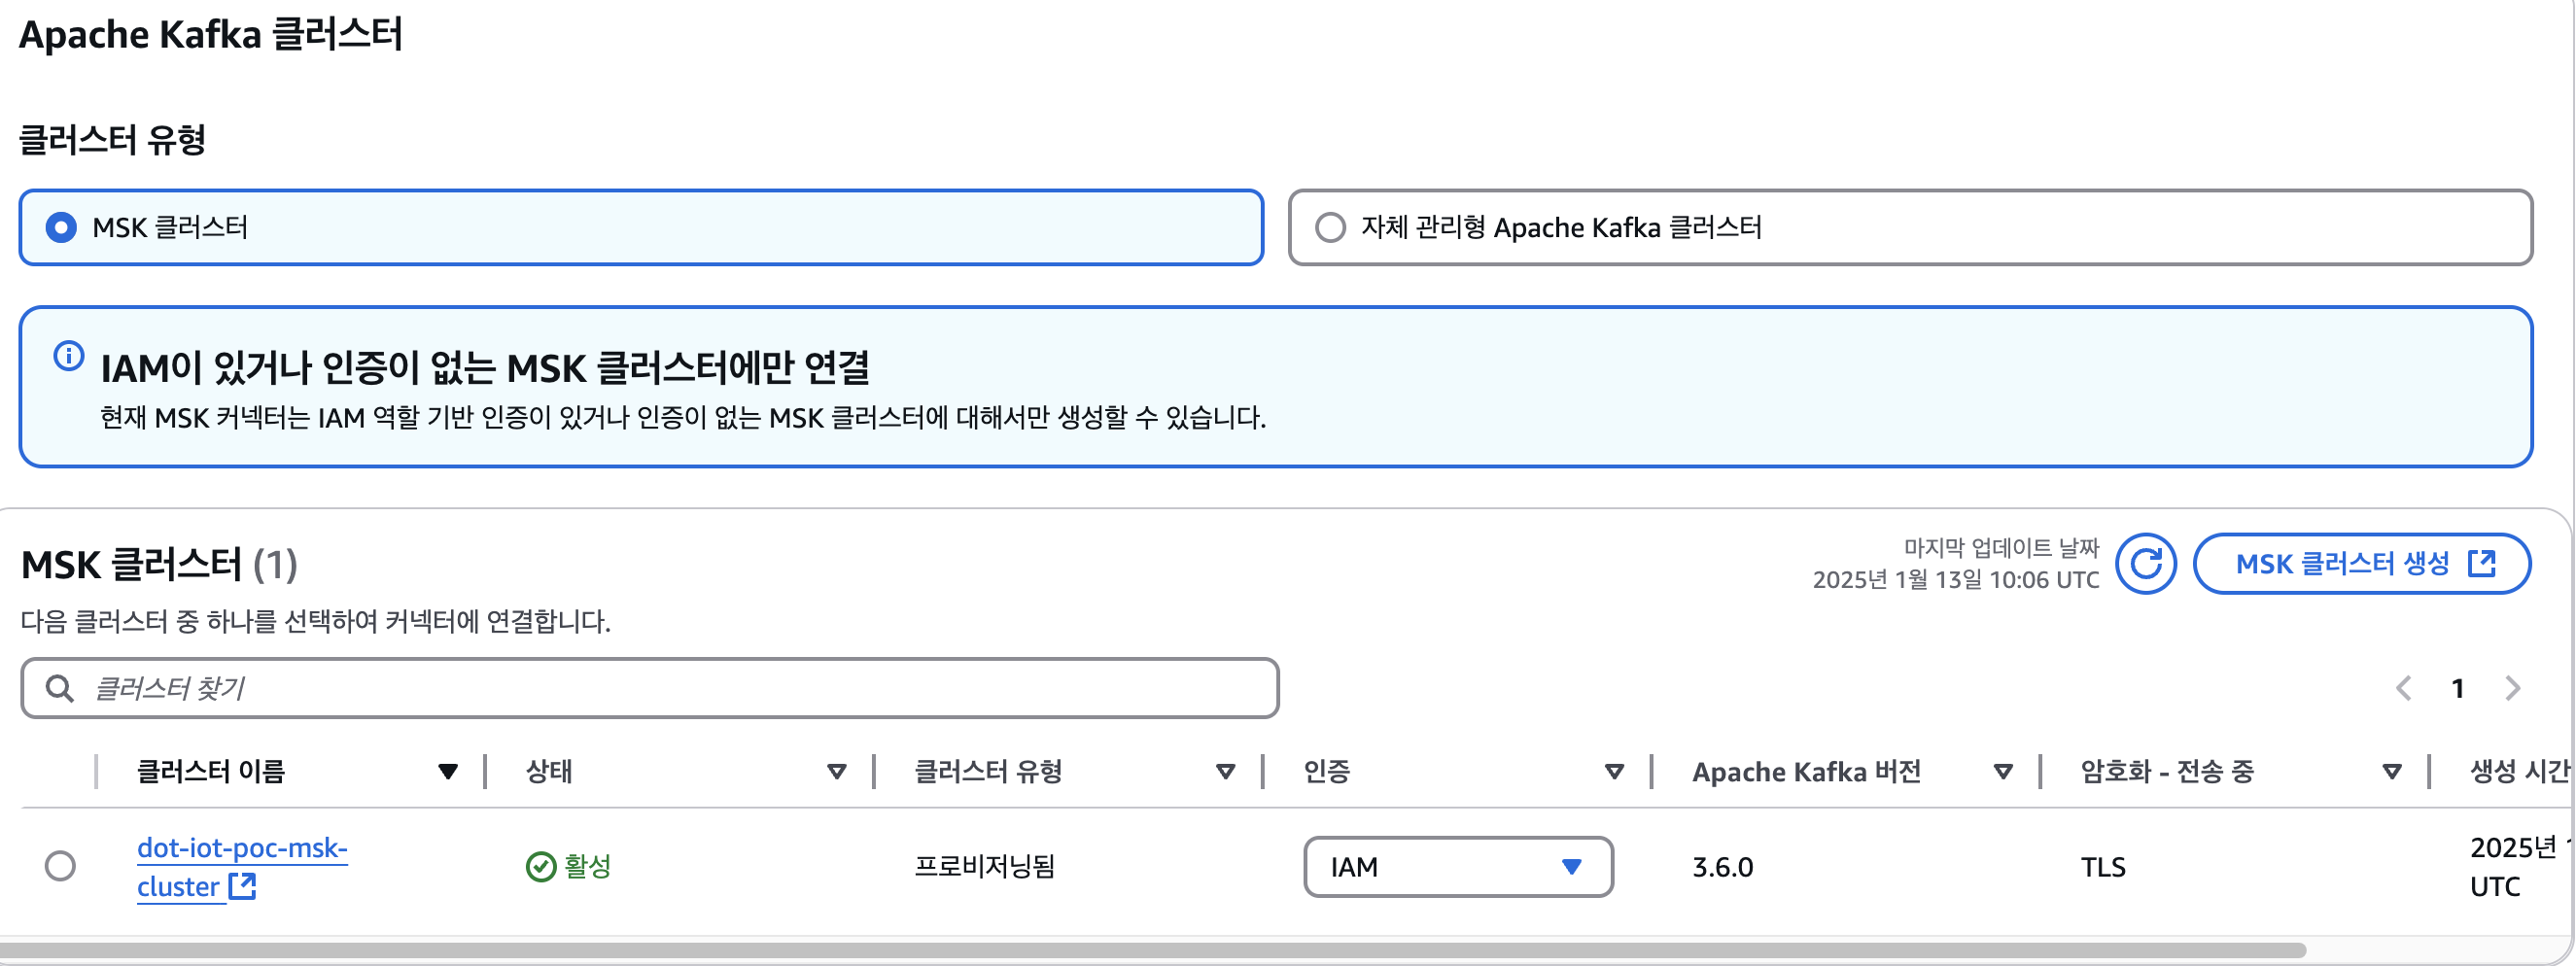Screen dimensions: 2576x966
Task: Click the MSK 클러스터 생성 button
Action: pyautogui.click(x=2362, y=564)
